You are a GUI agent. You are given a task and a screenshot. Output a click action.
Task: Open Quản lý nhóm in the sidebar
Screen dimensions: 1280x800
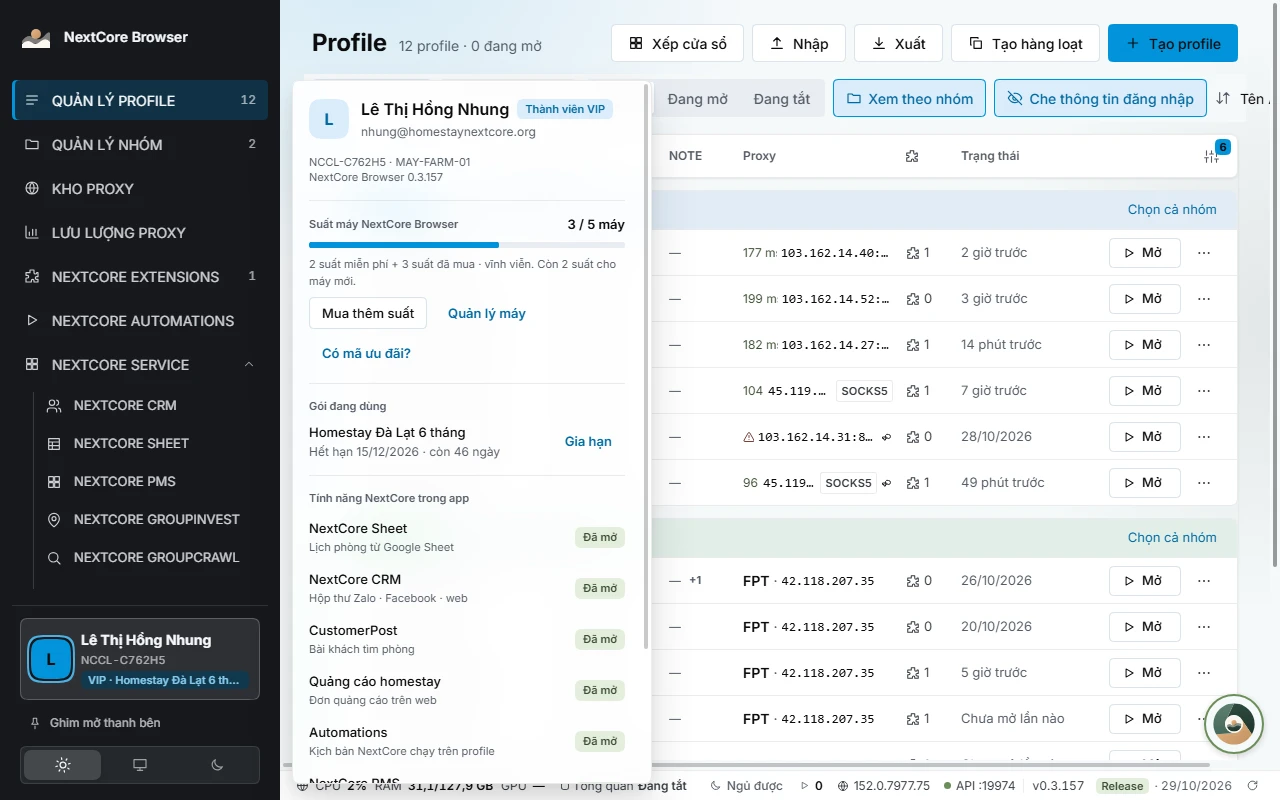(x=140, y=144)
